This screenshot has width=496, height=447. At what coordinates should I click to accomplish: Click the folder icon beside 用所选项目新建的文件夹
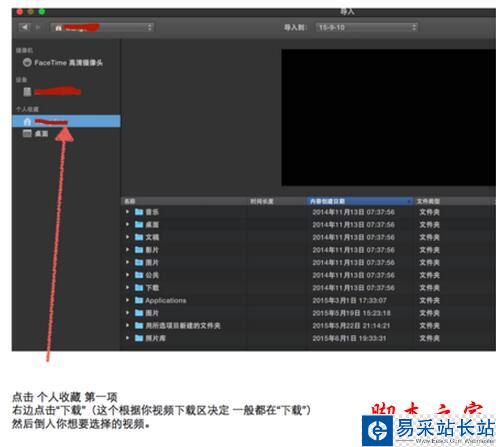(139, 325)
